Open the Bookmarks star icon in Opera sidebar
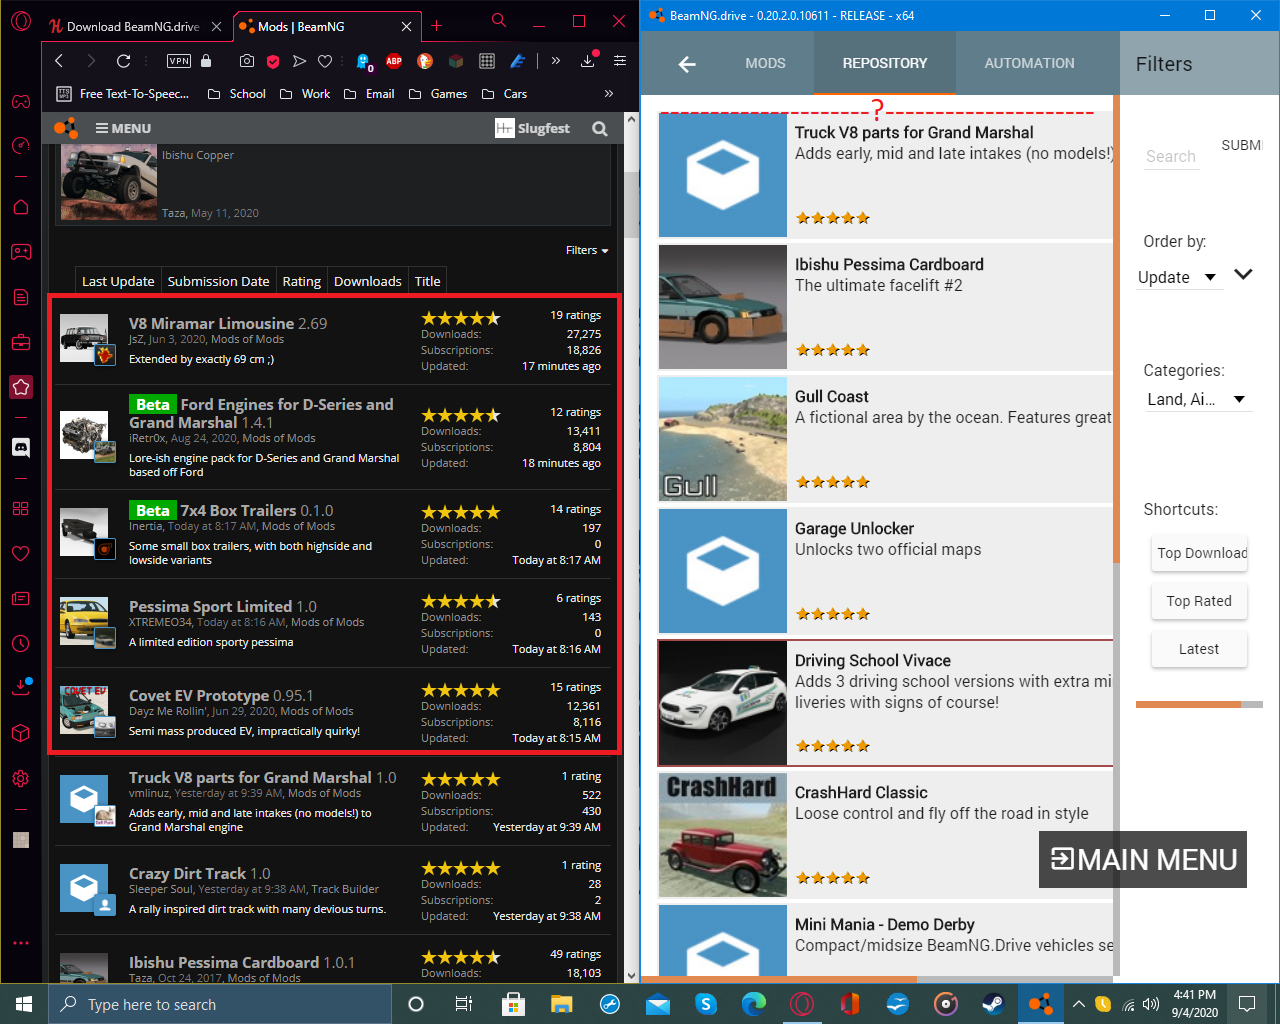Image resolution: width=1280 pixels, height=1024 pixels. pyautogui.click(x=21, y=387)
